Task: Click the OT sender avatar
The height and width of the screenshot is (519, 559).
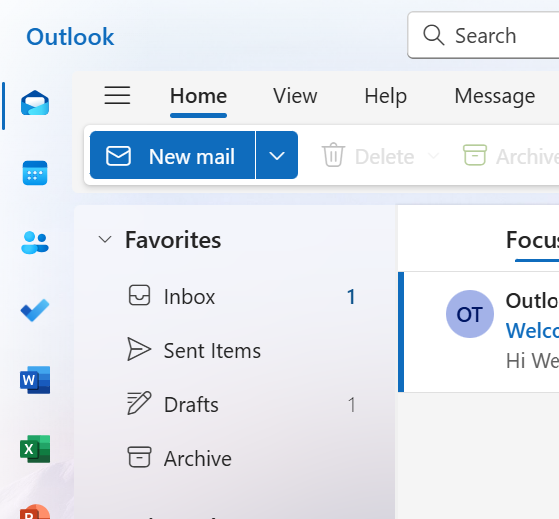Action: (470, 314)
